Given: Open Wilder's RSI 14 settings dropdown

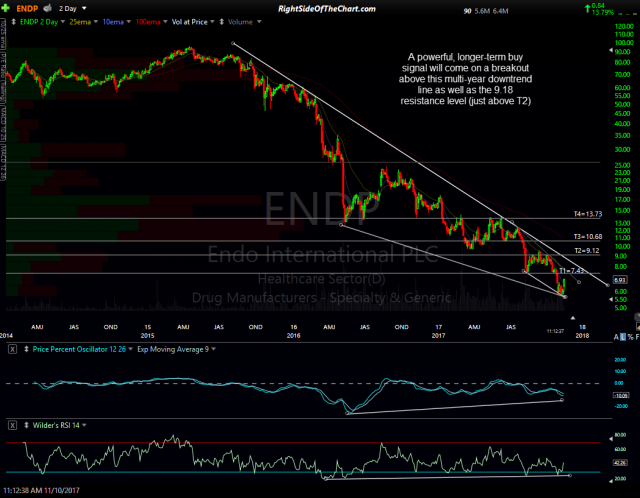Looking at the screenshot, I should [x=84, y=425].
